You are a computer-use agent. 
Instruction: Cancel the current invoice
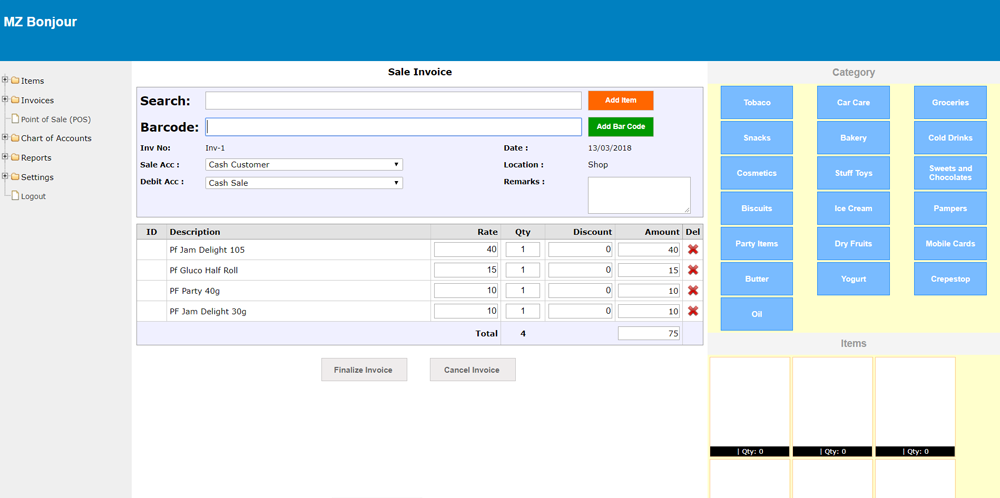pyautogui.click(x=472, y=370)
